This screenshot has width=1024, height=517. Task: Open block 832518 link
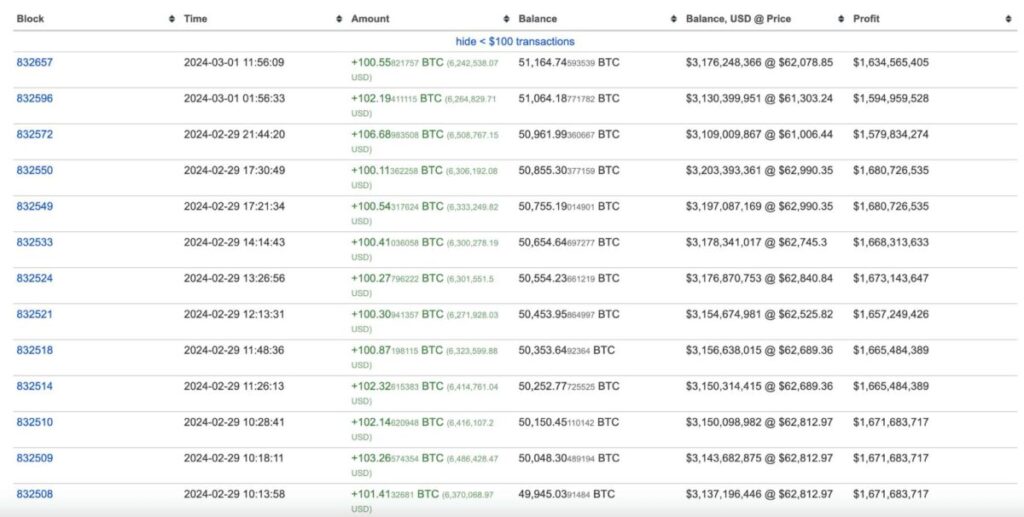[35, 350]
